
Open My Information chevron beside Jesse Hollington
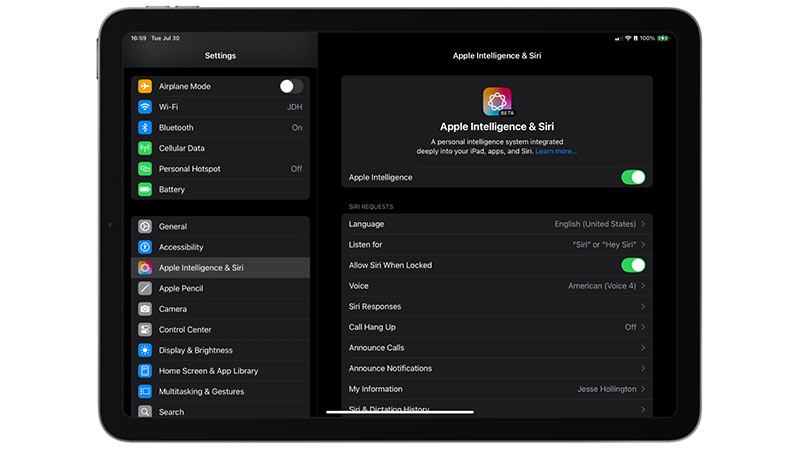point(643,389)
